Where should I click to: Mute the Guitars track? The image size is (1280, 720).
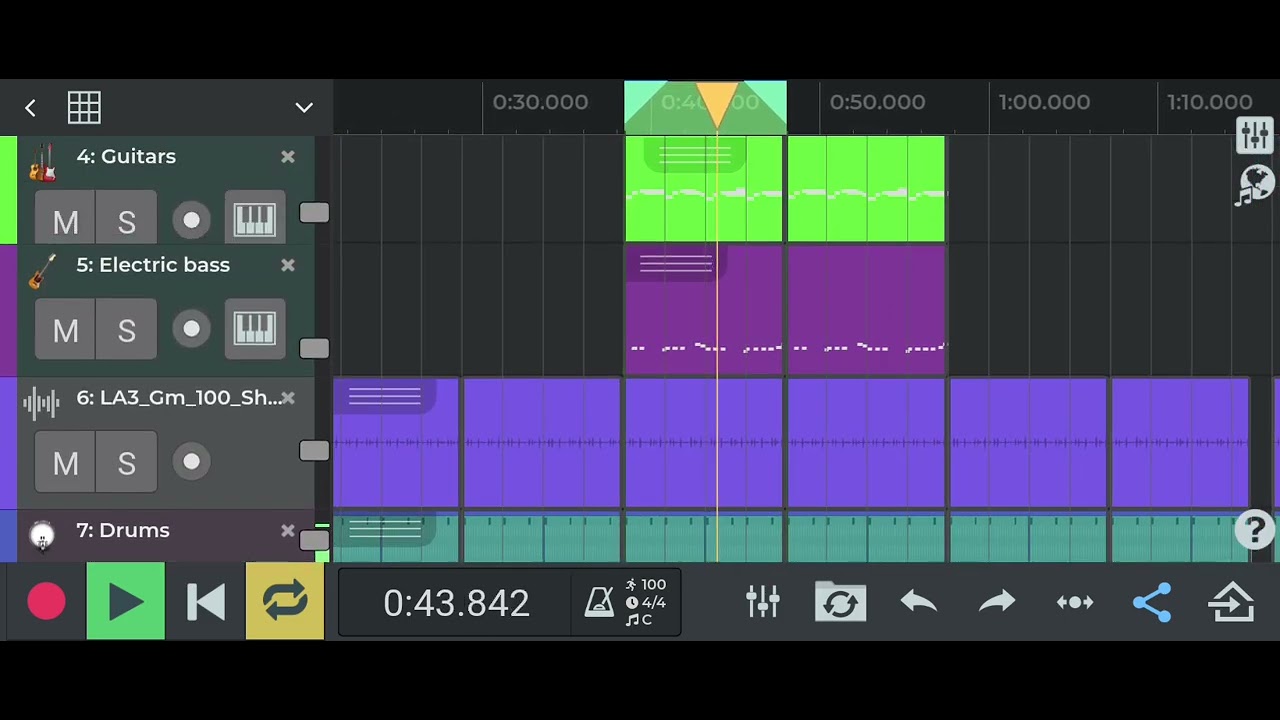point(65,219)
